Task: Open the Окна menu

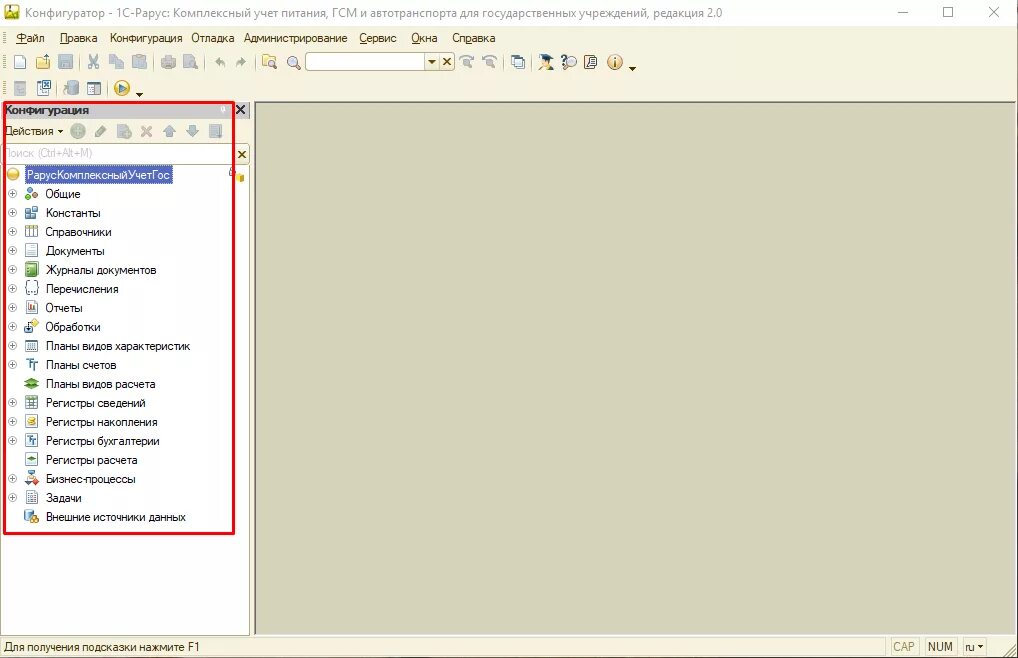Action: pos(424,38)
